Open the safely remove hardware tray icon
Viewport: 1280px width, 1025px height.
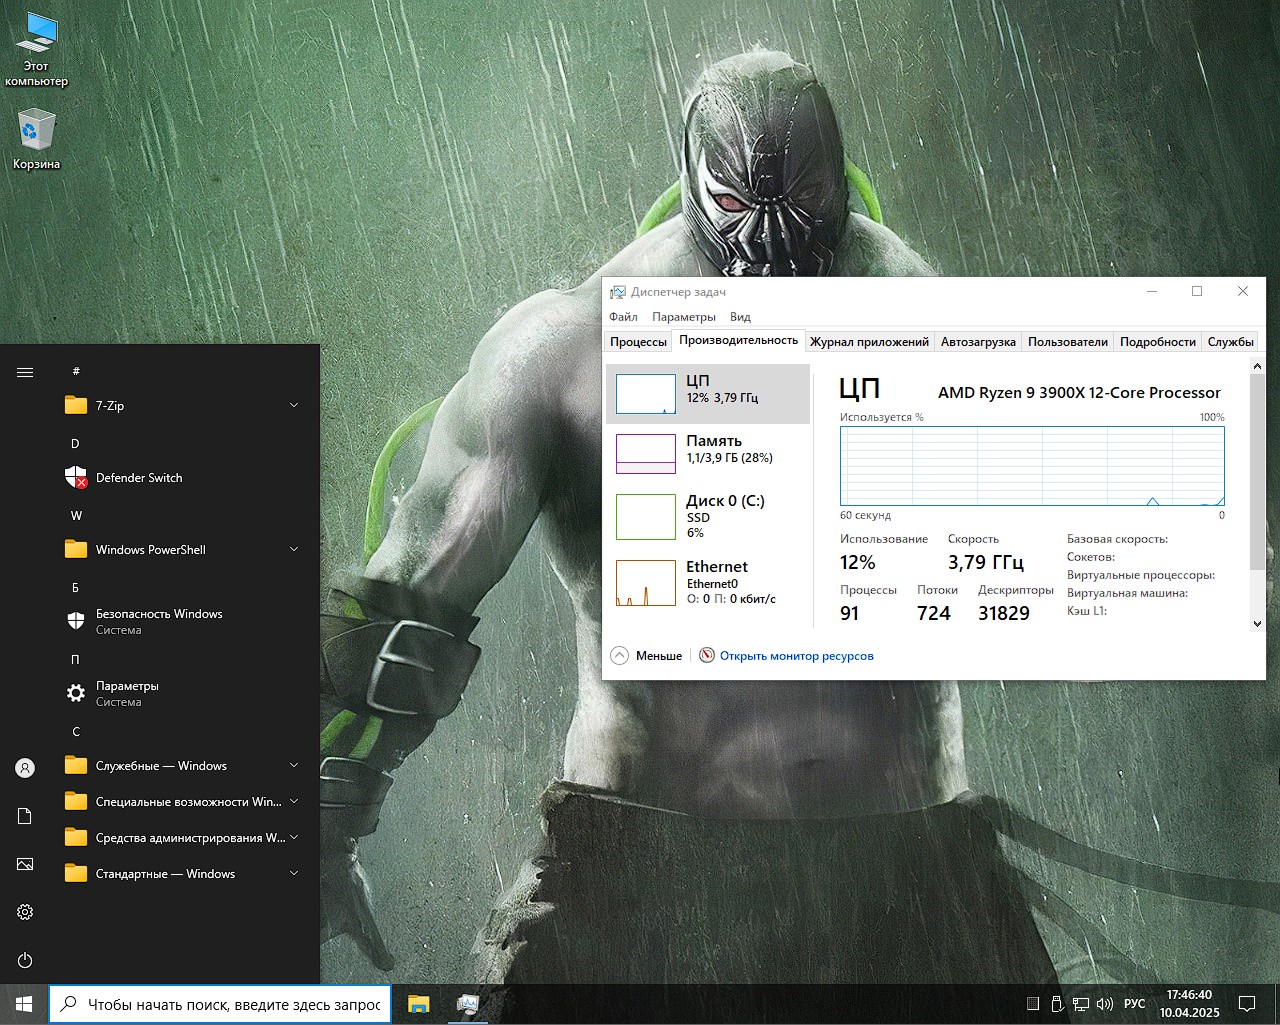(x=1057, y=1004)
